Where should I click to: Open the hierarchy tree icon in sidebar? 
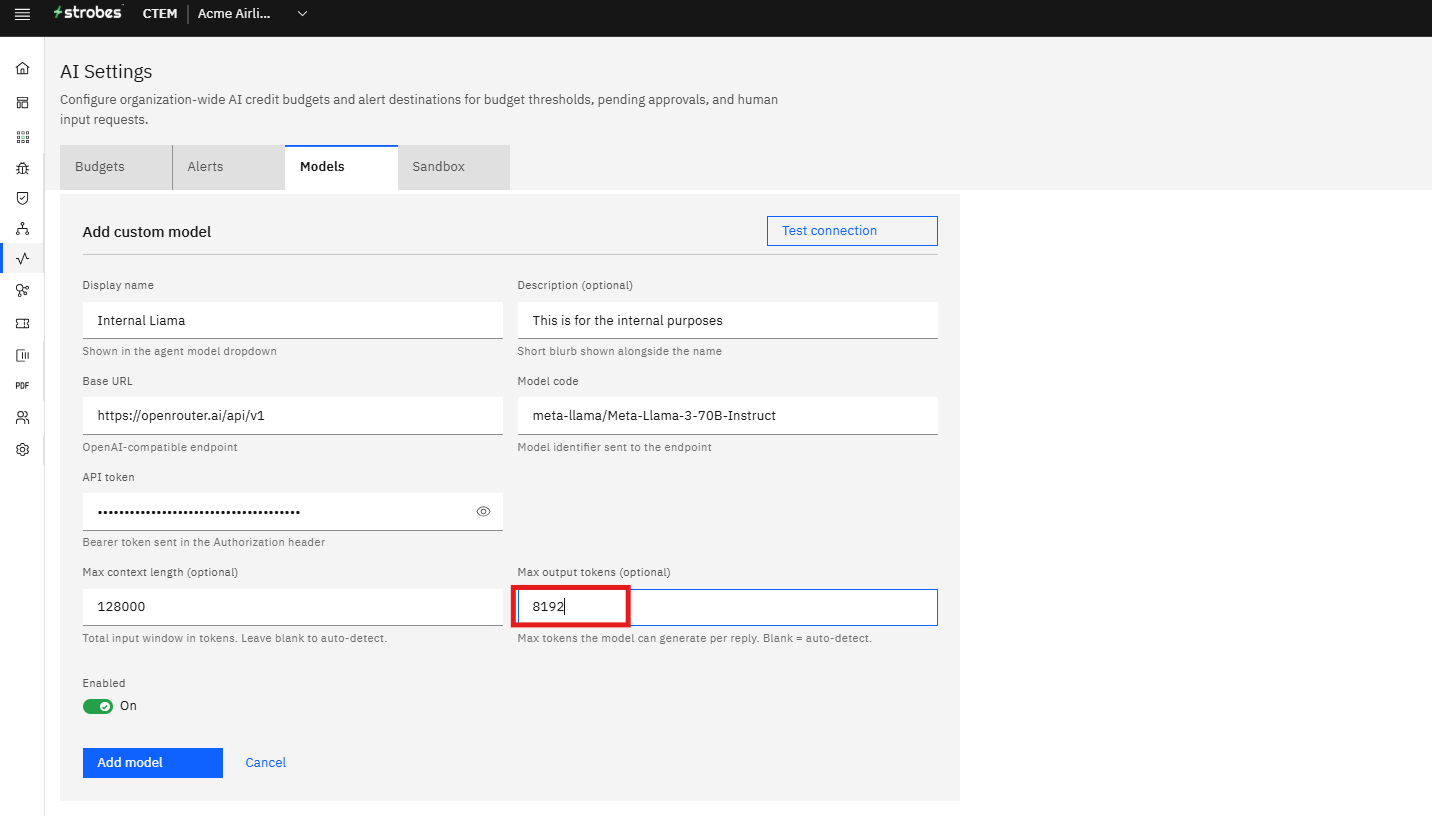point(22,229)
